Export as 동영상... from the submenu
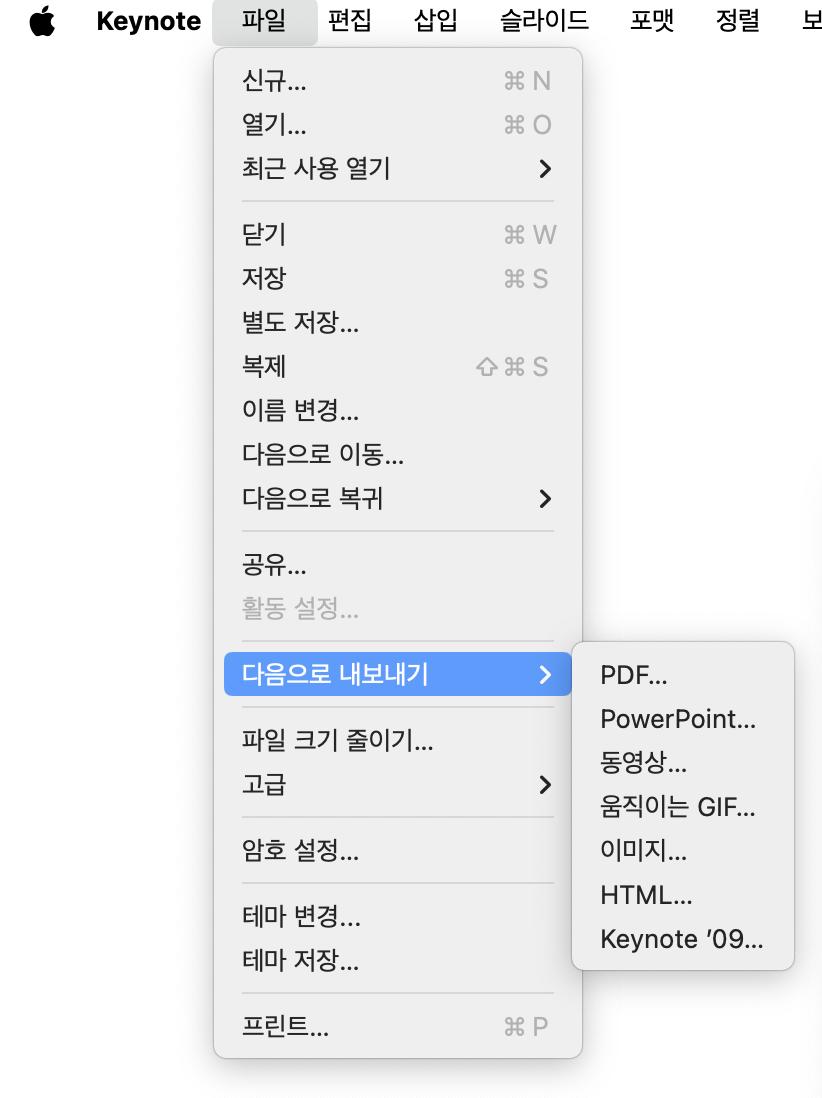822x1098 pixels. point(683,763)
